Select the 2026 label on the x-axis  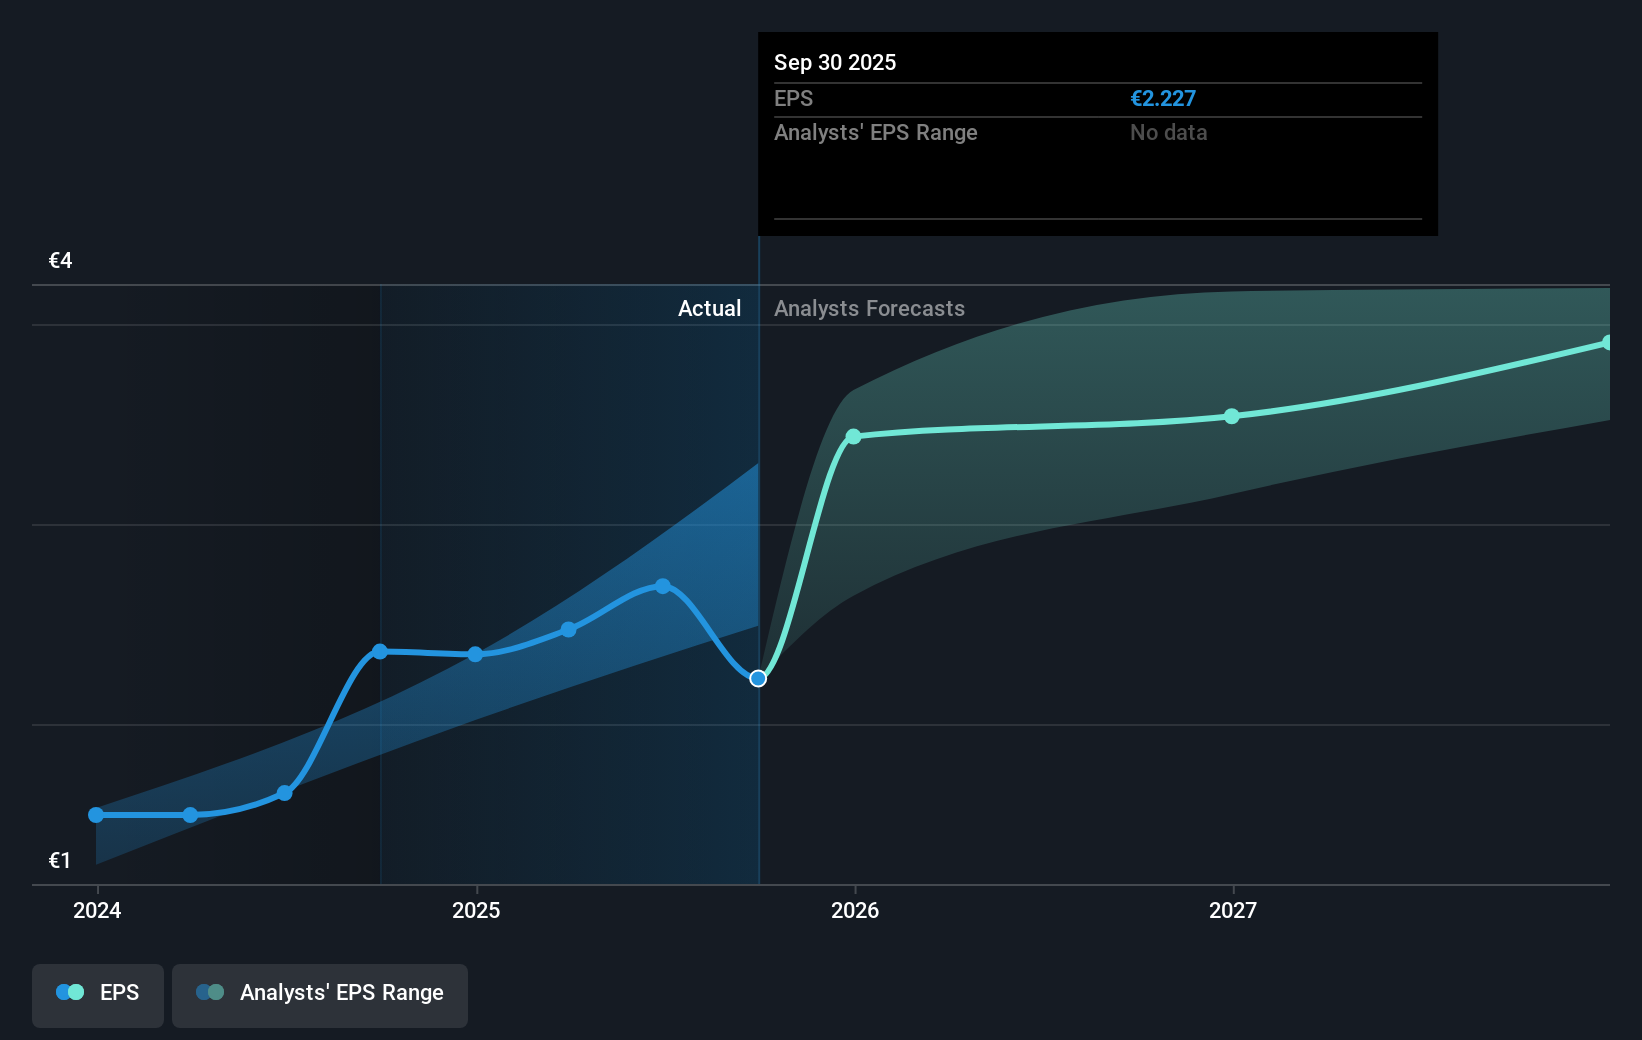pyautogui.click(x=853, y=911)
